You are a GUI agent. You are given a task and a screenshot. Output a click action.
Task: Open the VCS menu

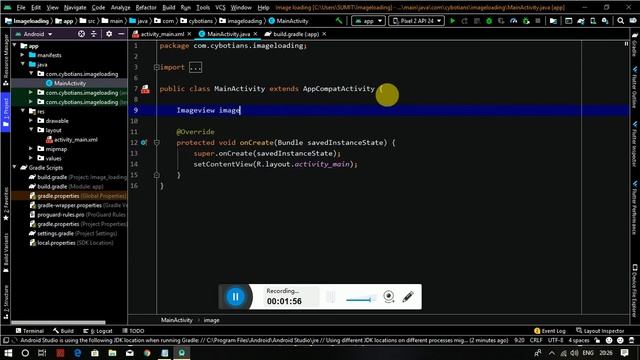point(220,7)
